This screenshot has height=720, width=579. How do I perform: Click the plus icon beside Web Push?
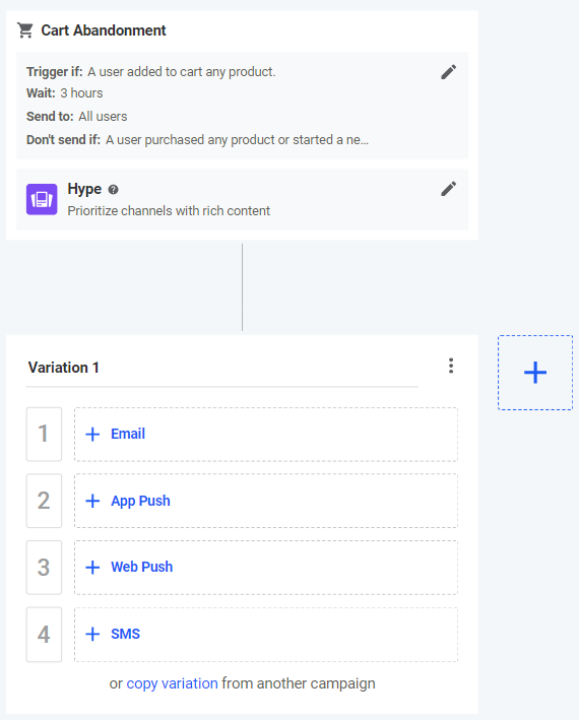pyautogui.click(x=93, y=567)
